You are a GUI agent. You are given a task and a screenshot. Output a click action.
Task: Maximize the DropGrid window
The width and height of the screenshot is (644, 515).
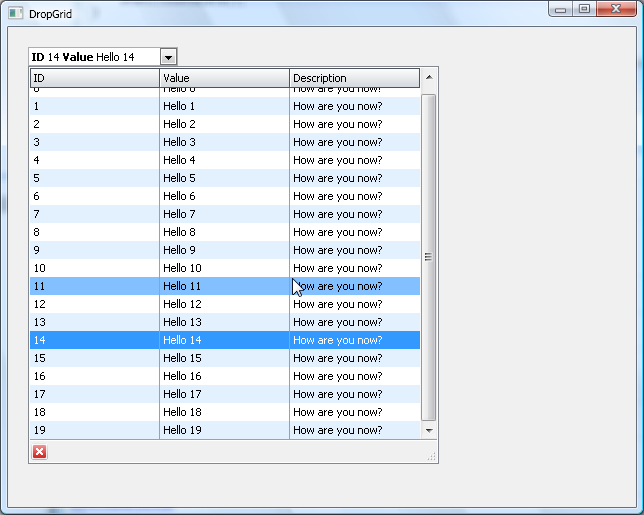tap(584, 9)
